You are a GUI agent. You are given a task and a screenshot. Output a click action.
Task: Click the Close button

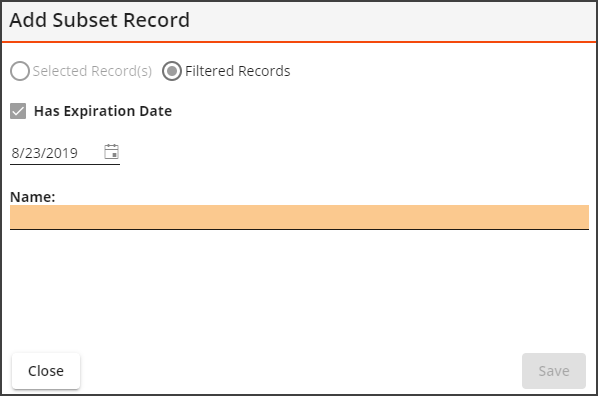coord(46,371)
